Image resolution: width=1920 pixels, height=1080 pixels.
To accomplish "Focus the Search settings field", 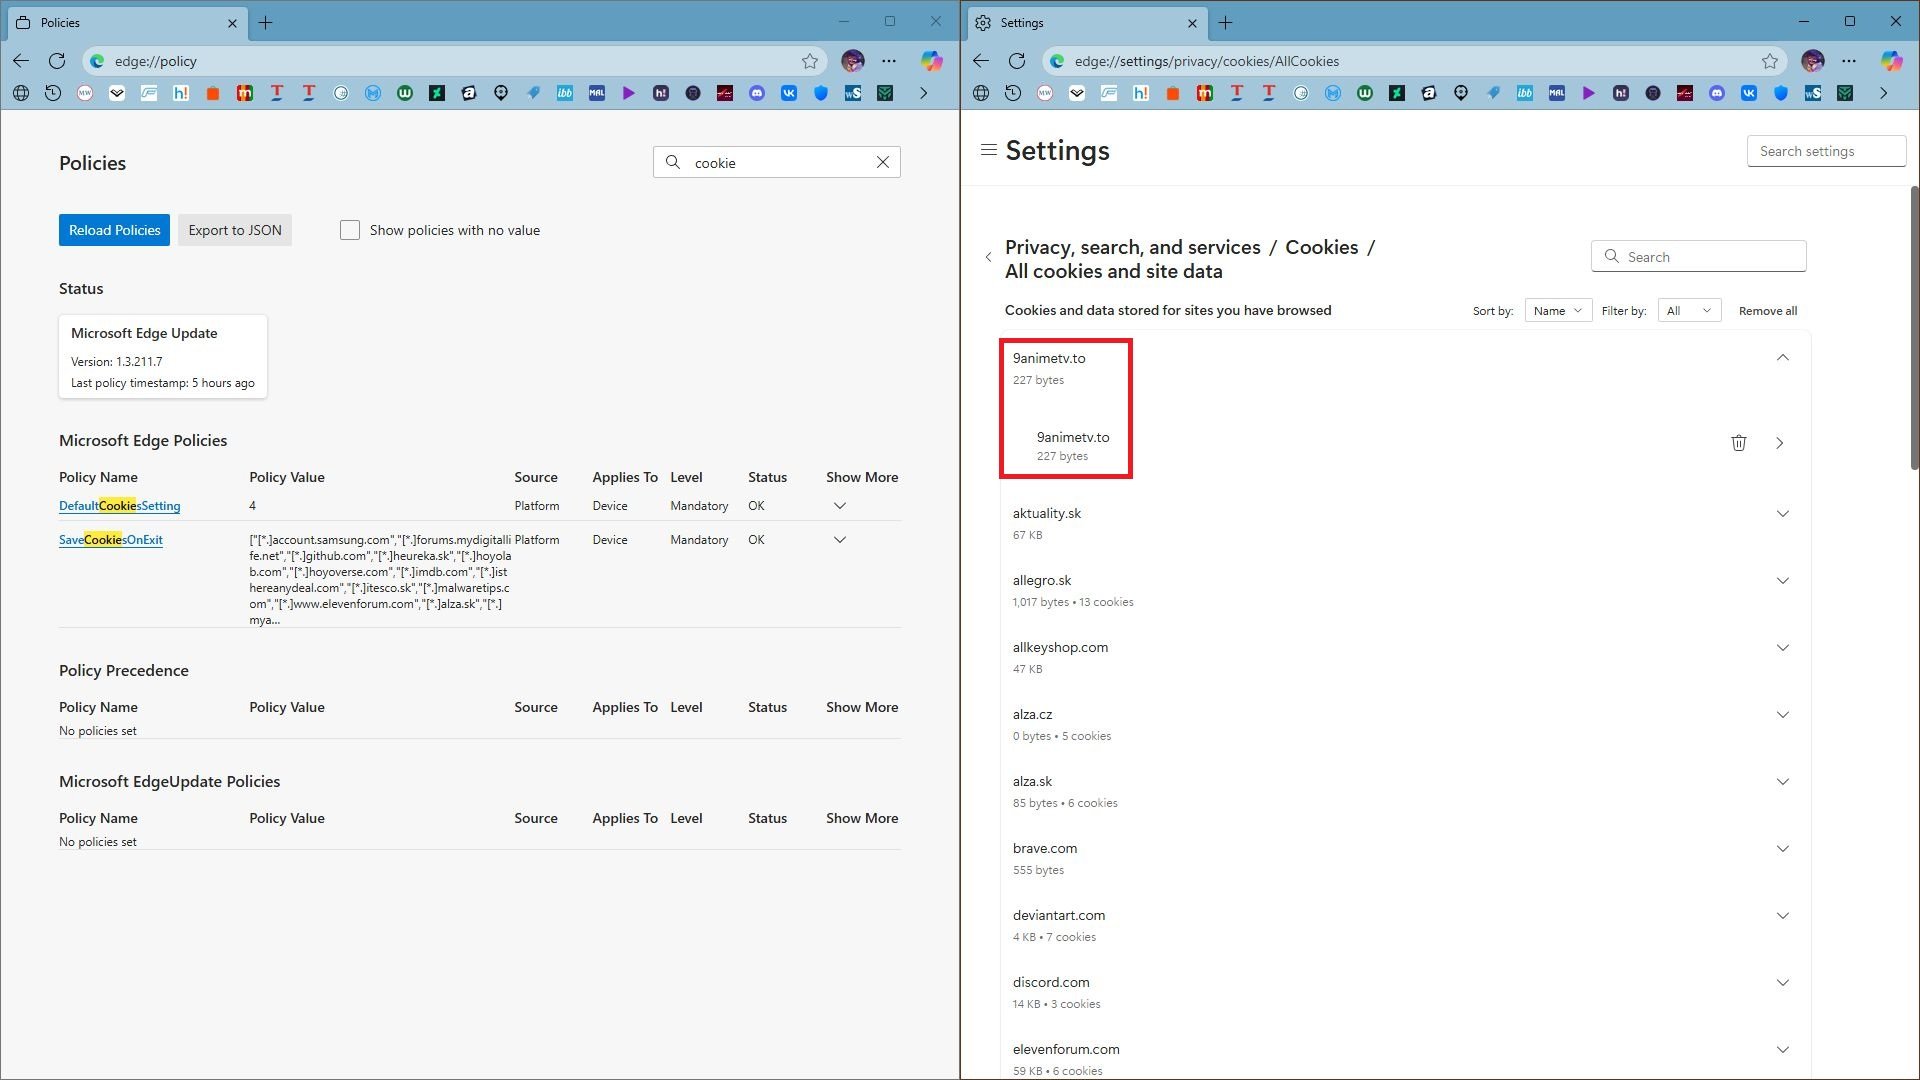I will click(x=1826, y=151).
